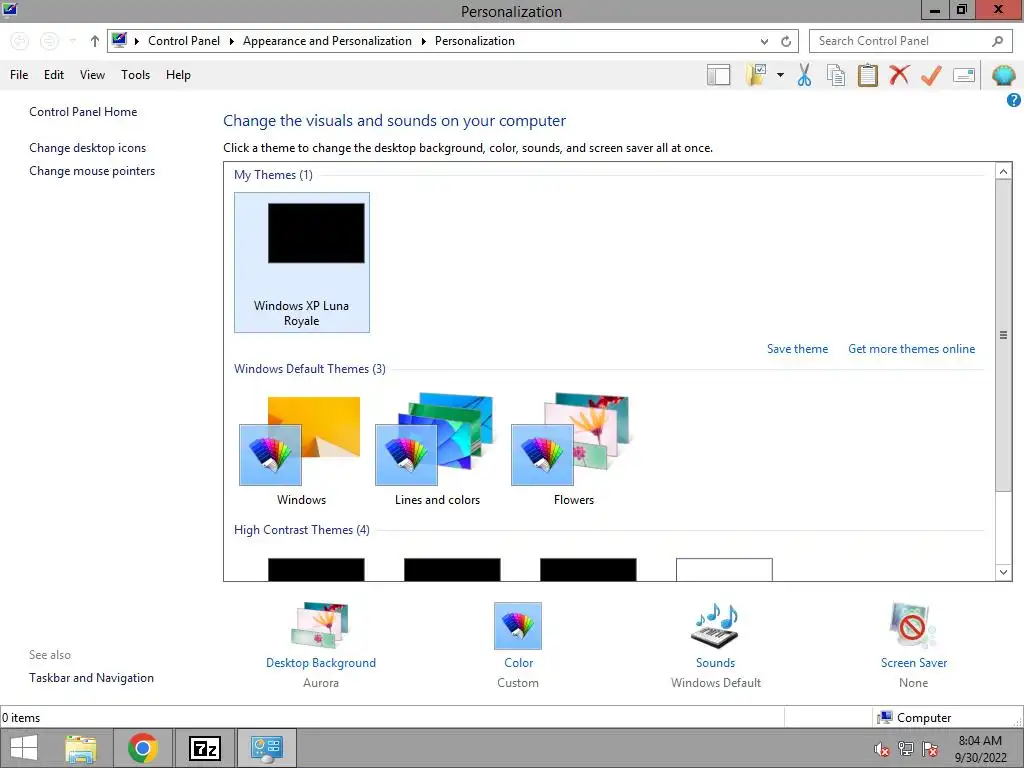Open Taskbar and Navigation link
Screen dimensions: 1024x768
91,678
